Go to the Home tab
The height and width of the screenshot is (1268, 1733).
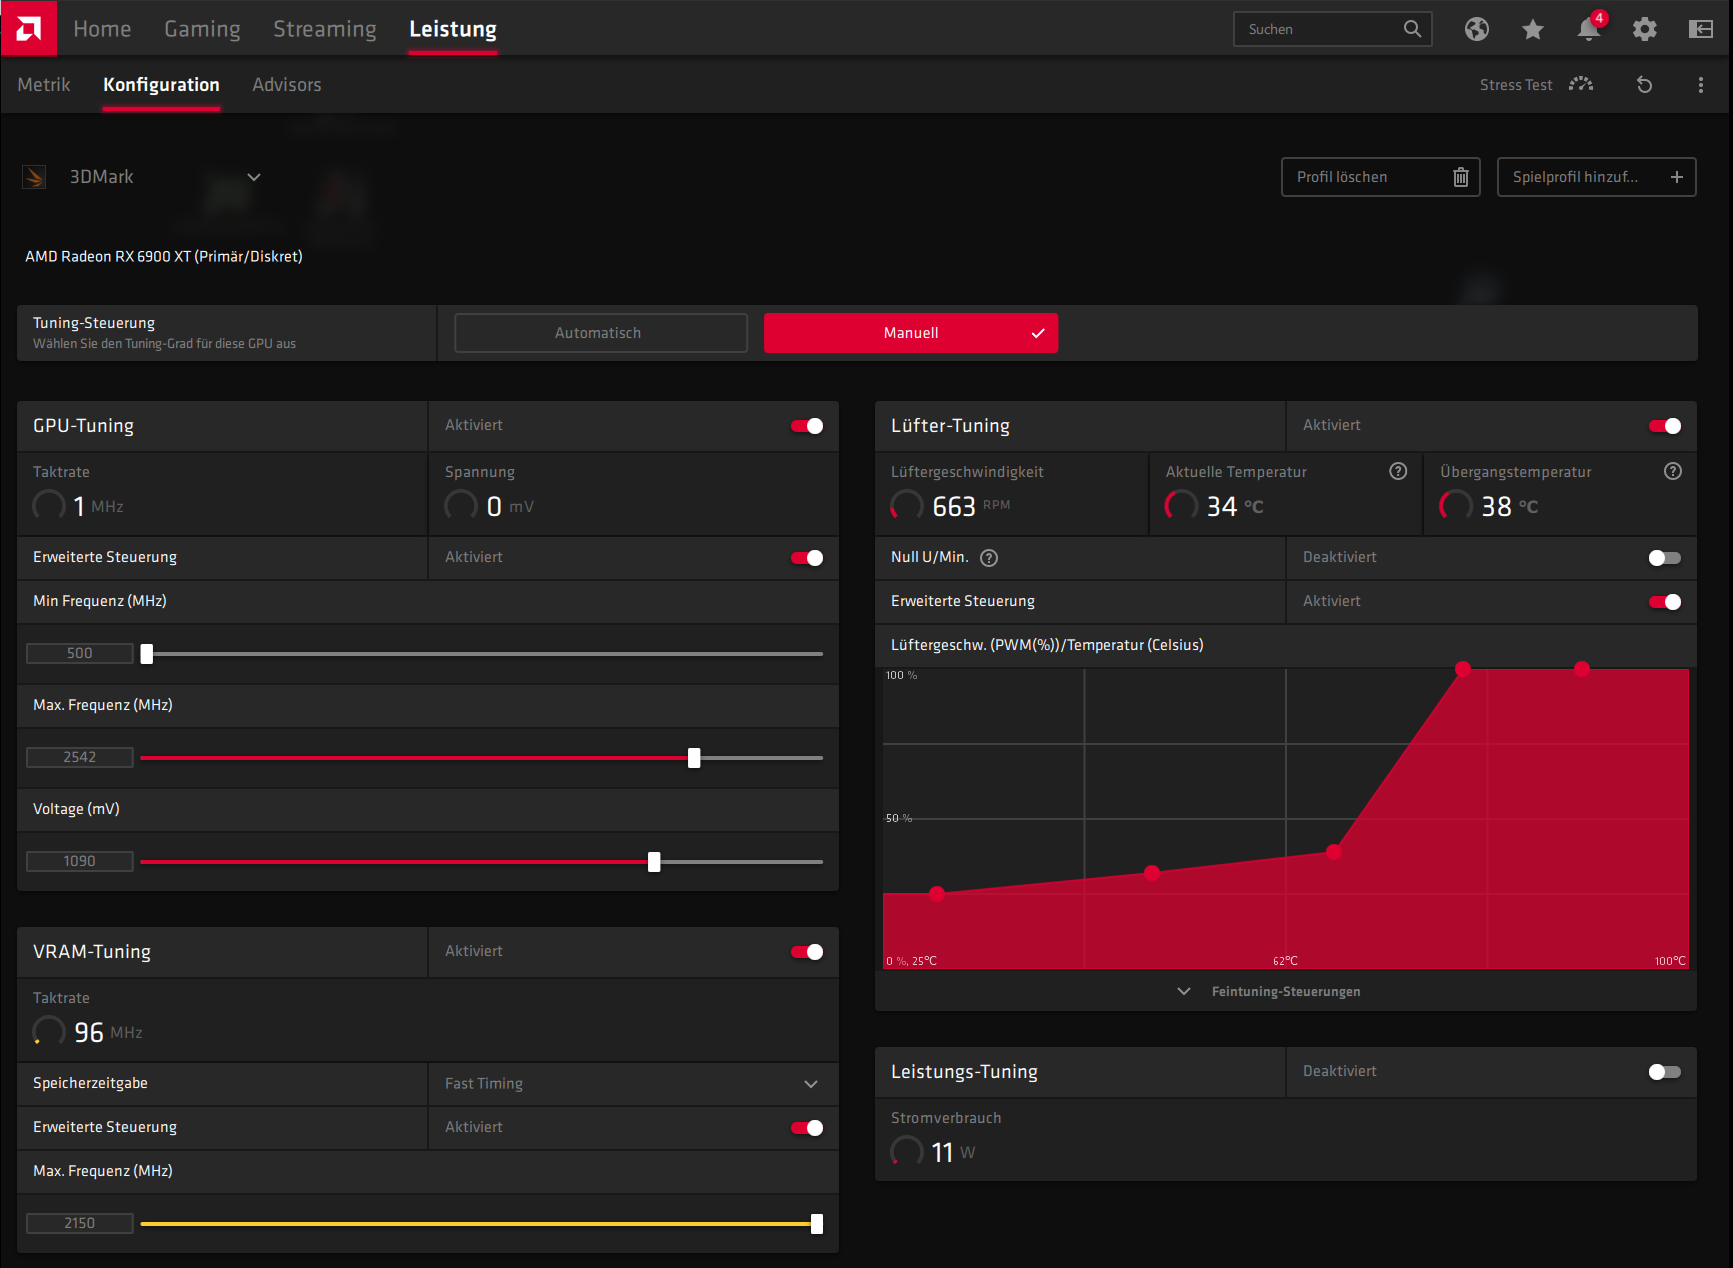point(102,29)
